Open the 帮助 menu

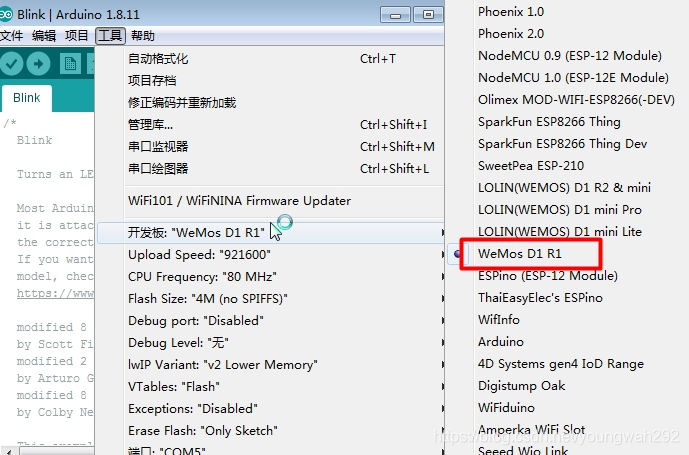pos(143,35)
